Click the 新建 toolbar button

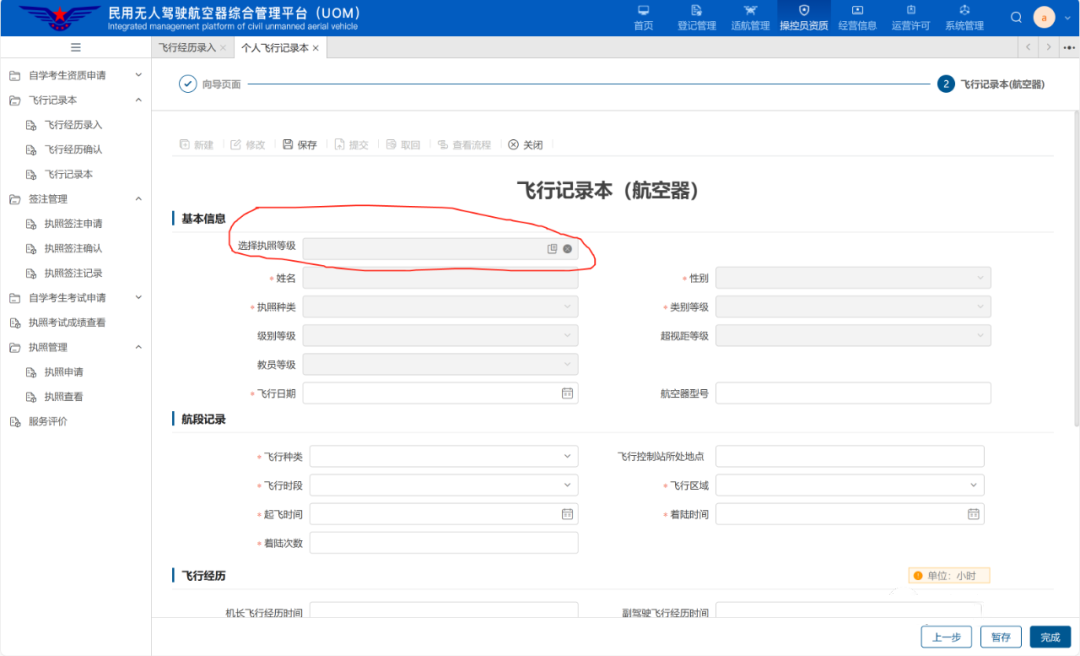pyautogui.click(x=196, y=145)
